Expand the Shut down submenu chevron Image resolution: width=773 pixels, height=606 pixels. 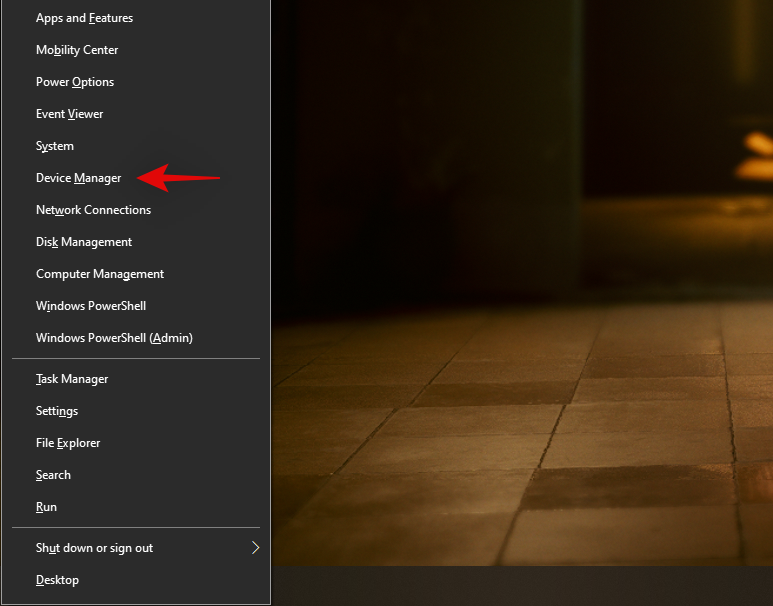click(255, 548)
